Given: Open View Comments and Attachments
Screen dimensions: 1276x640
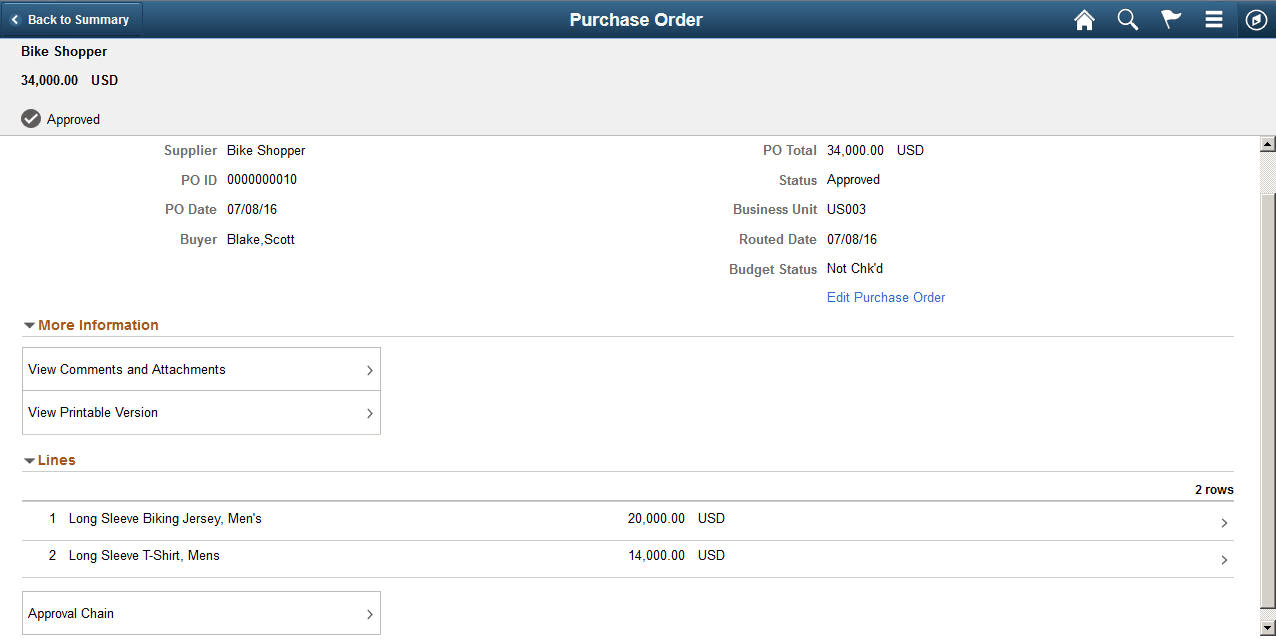Looking at the screenshot, I should pyautogui.click(x=200, y=369).
